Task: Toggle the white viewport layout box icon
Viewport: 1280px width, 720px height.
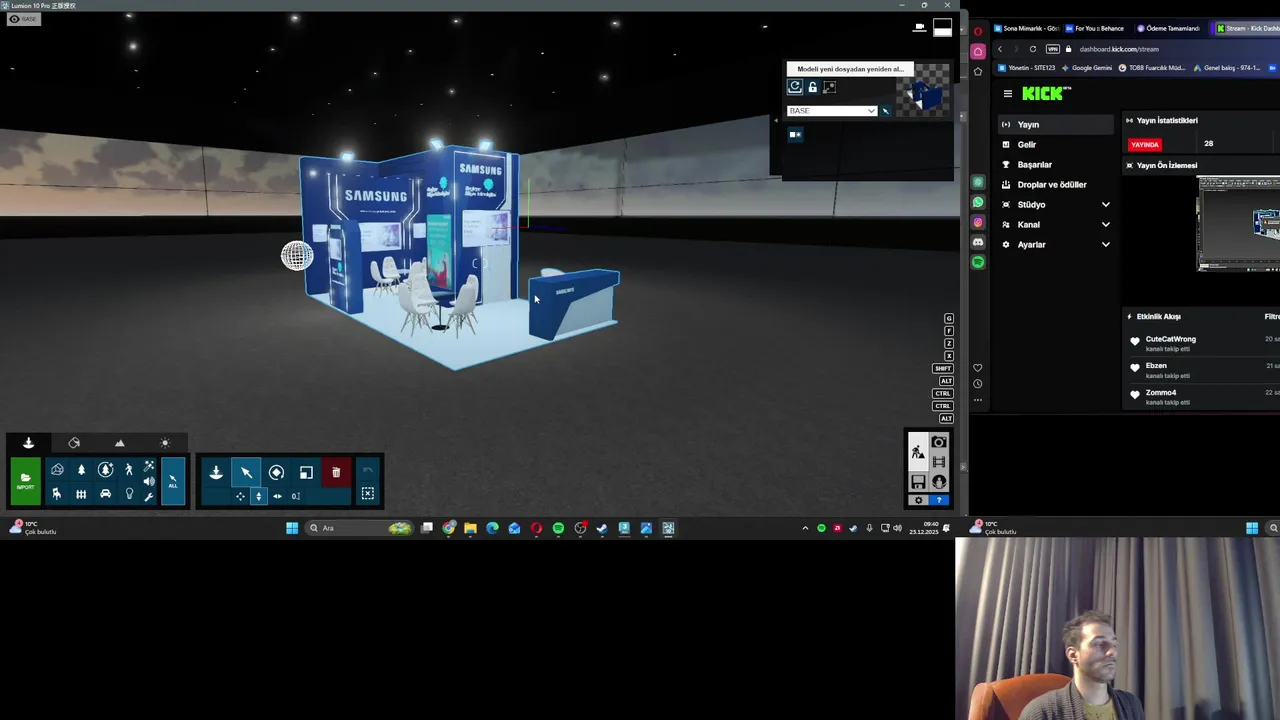Action: click(x=942, y=29)
